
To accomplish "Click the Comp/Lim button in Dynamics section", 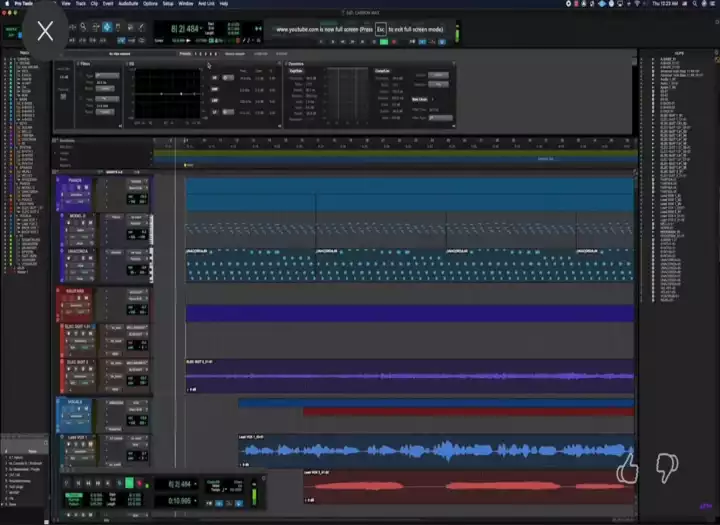I will pos(382,71).
